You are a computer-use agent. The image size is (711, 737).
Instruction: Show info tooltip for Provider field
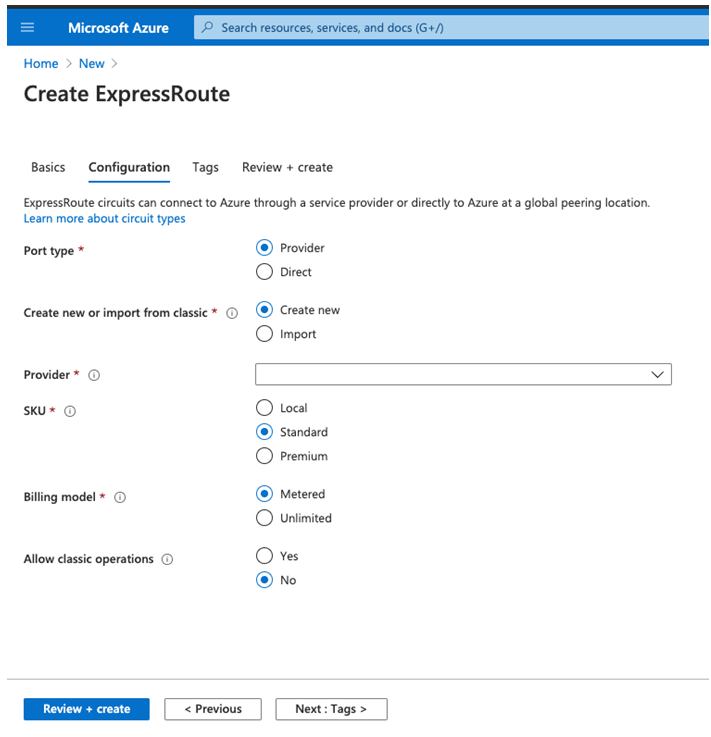(94, 375)
